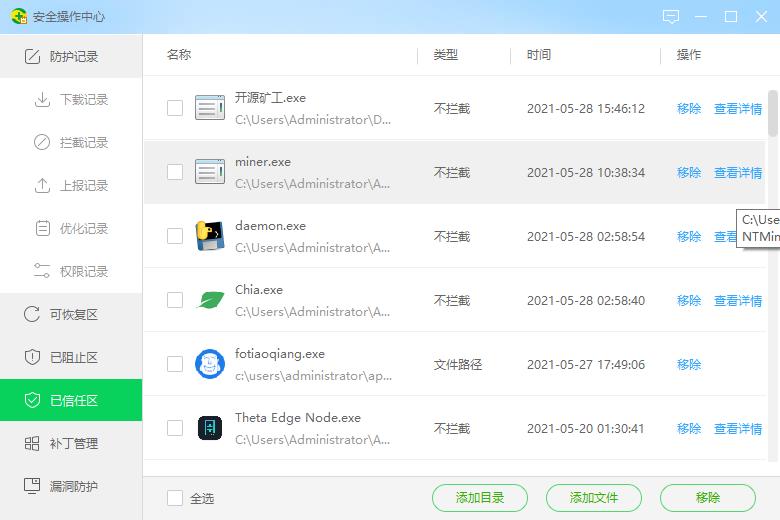Click the daemon.exe program icon
The height and width of the screenshot is (520, 780).
pyautogui.click(x=210, y=236)
